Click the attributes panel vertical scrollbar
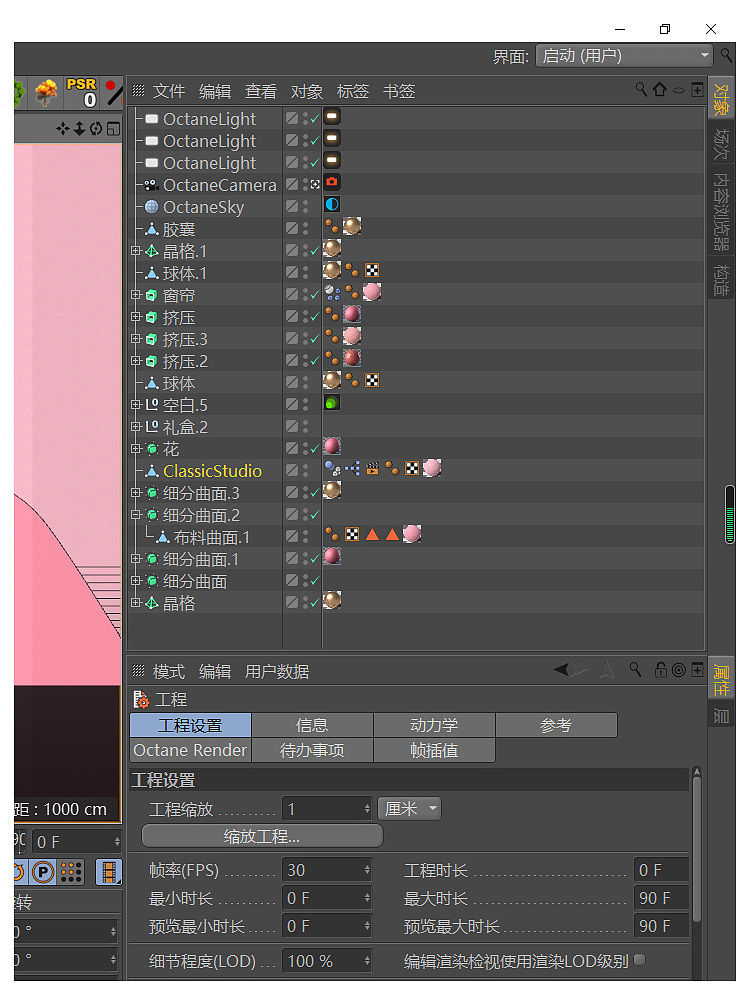This screenshot has height=1000, width=750. tap(696, 848)
